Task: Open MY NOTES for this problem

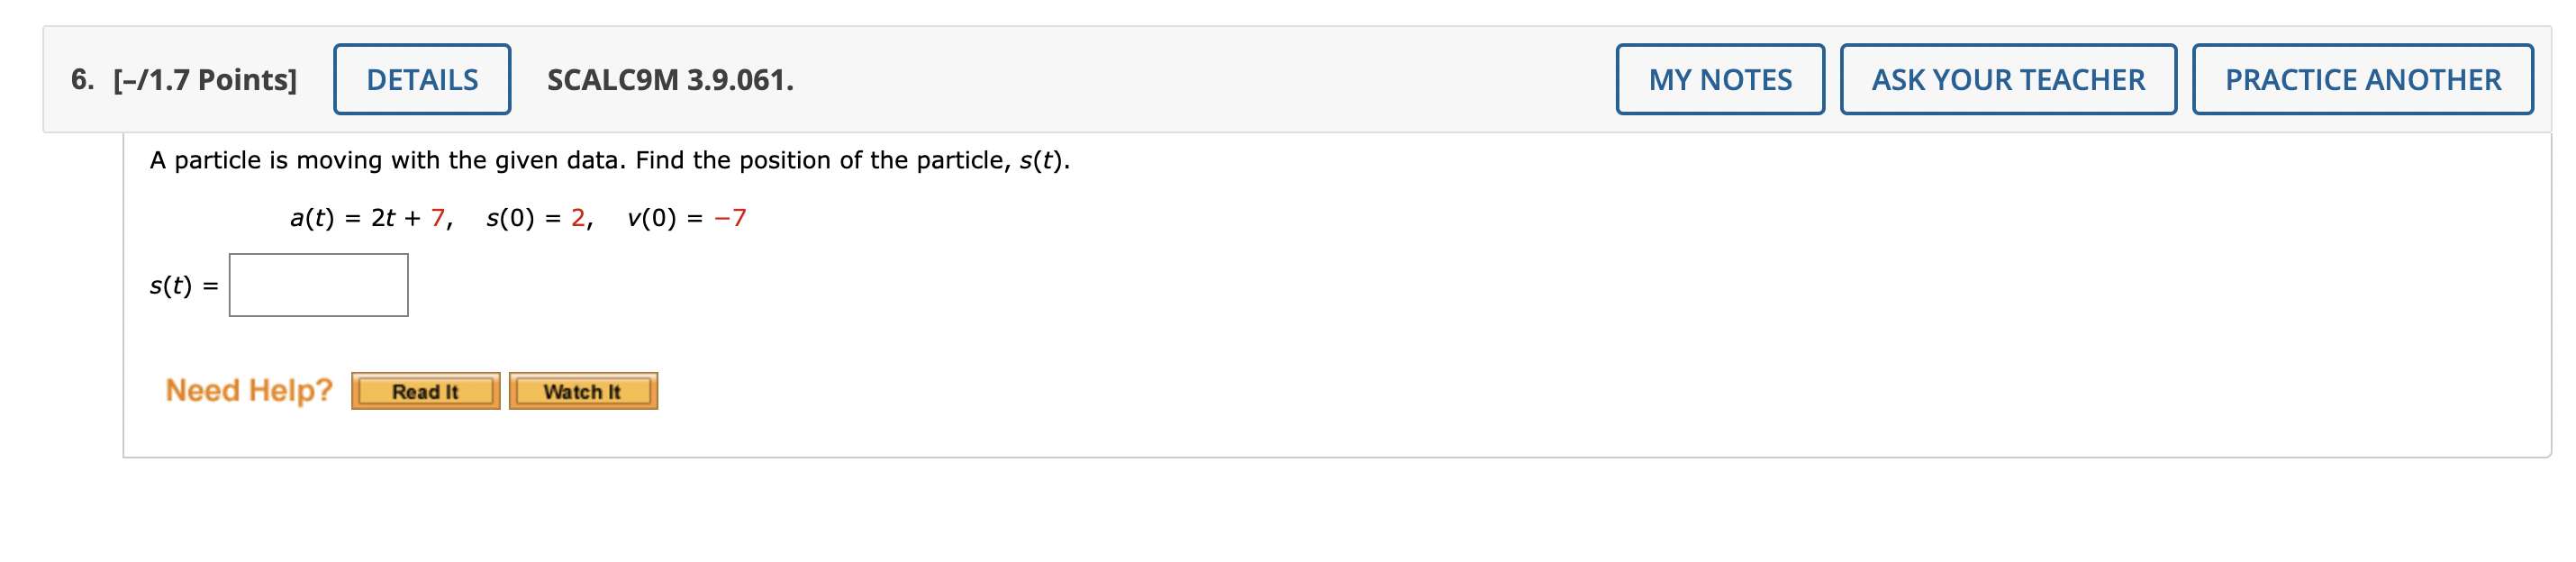Action: (1718, 79)
